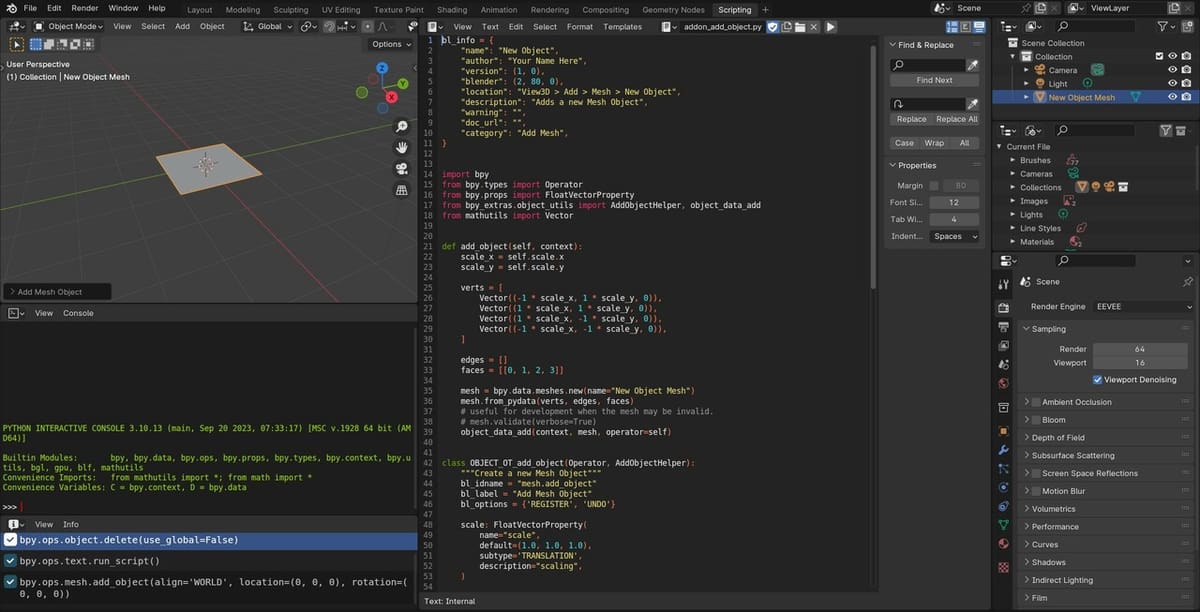Open the Render menu in the top bar
The image size is (1200, 612).
[x=85, y=8]
